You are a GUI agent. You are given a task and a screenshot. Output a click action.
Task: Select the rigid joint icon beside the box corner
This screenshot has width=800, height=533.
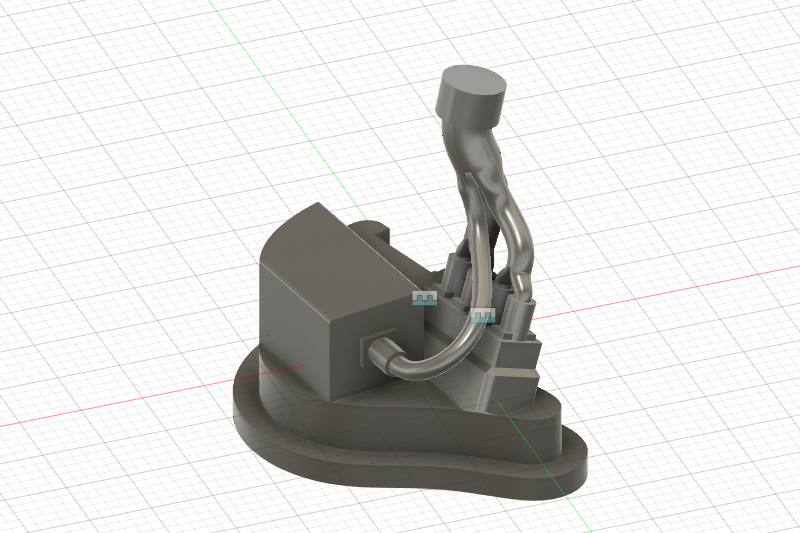click(x=424, y=298)
